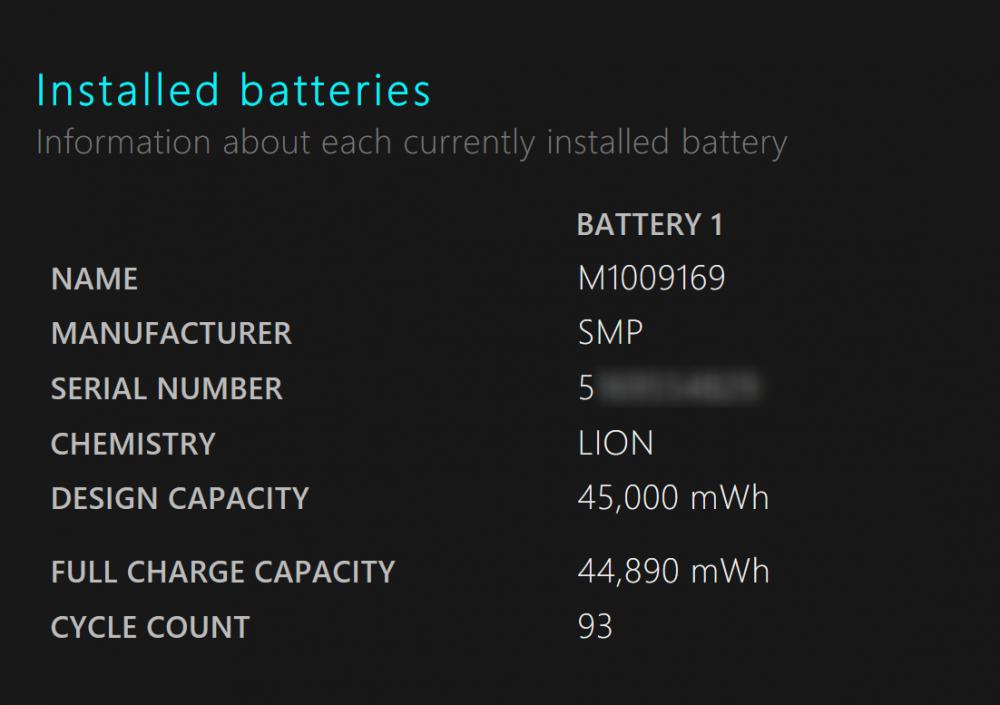Click the BATTERY 1 column header

point(649,225)
